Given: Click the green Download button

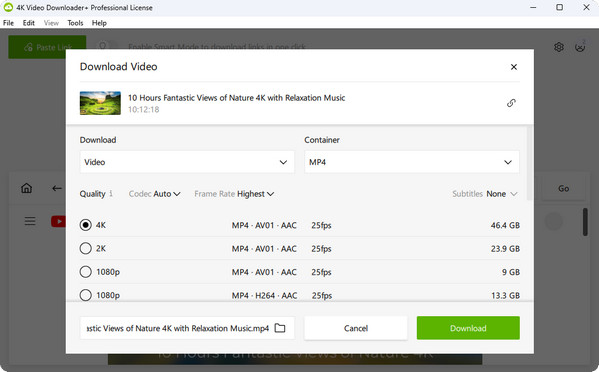Looking at the screenshot, I should coord(468,328).
